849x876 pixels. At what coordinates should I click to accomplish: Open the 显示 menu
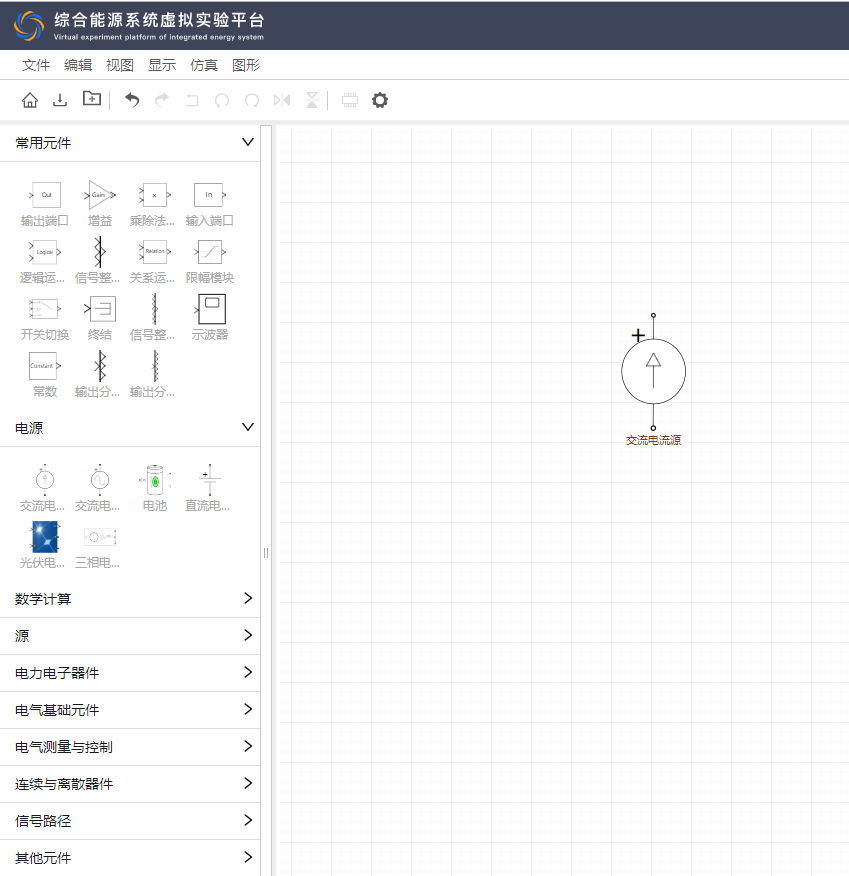(162, 65)
